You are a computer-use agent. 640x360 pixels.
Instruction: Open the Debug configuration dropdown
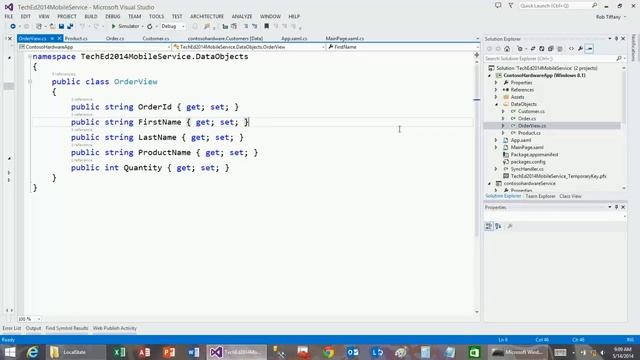[173, 26]
